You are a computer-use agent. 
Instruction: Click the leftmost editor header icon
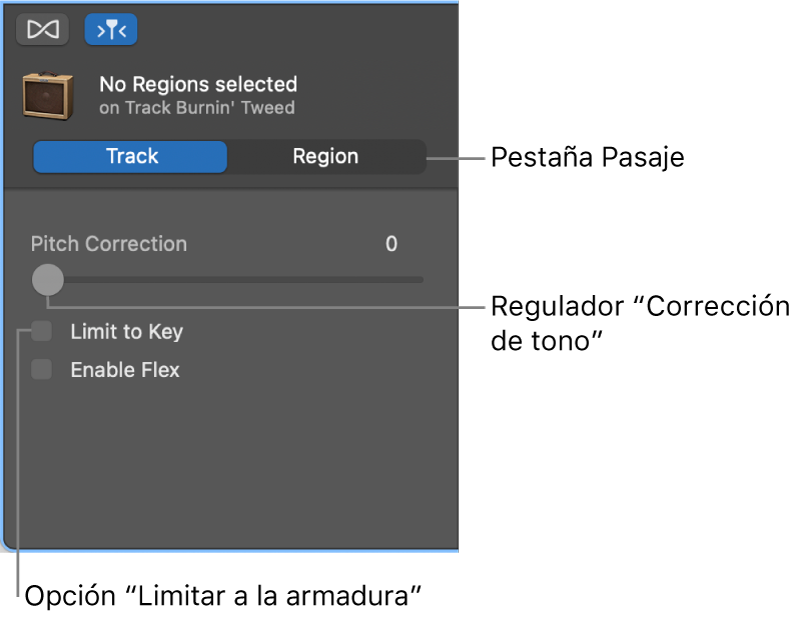tap(41, 29)
